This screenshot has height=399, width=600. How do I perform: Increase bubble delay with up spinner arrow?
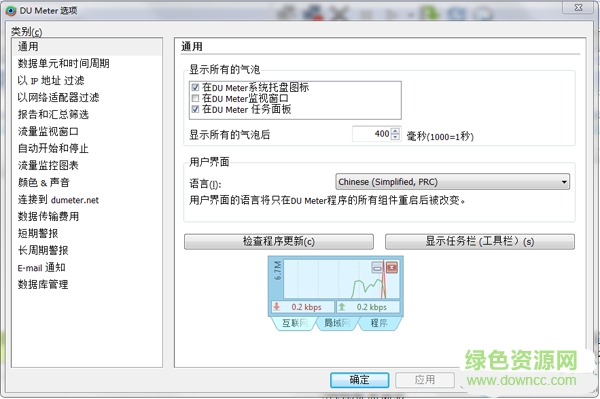[x=396, y=130]
